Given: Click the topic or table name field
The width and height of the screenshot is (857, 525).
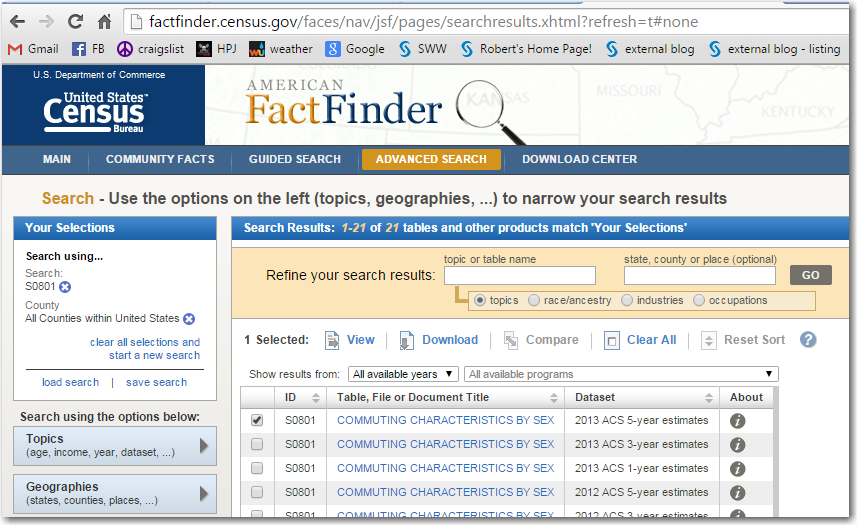Looking at the screenshot, I should point(519,275).
